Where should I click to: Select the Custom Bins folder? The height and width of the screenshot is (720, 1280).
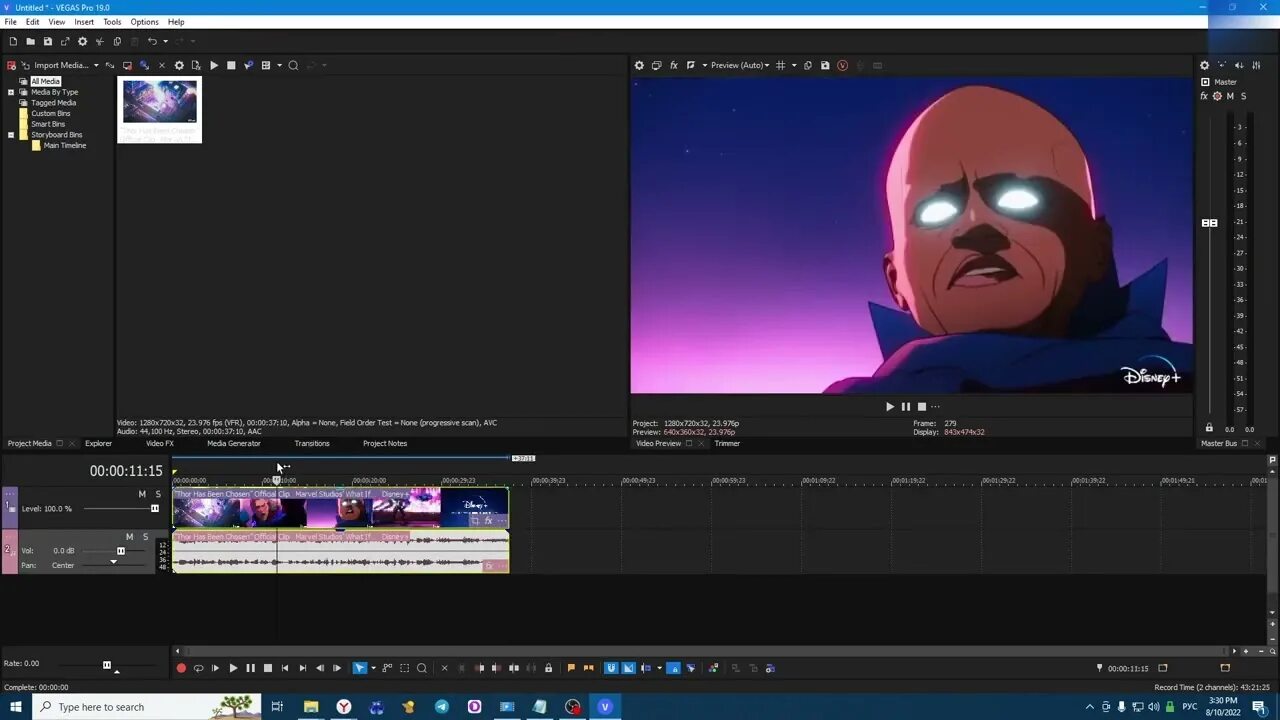click(x=50, y=113)
